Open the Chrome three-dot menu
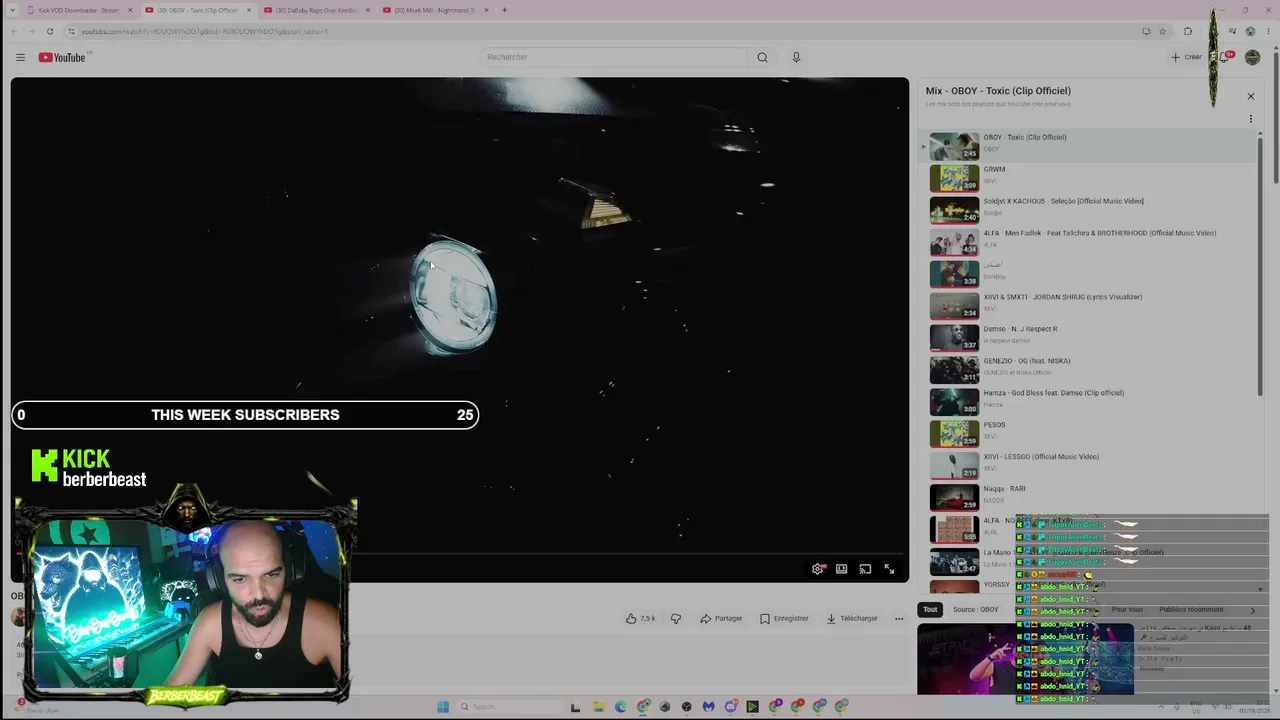Screen dimensions: 1280x720 pyautogui.click(x=1268, y=31)
